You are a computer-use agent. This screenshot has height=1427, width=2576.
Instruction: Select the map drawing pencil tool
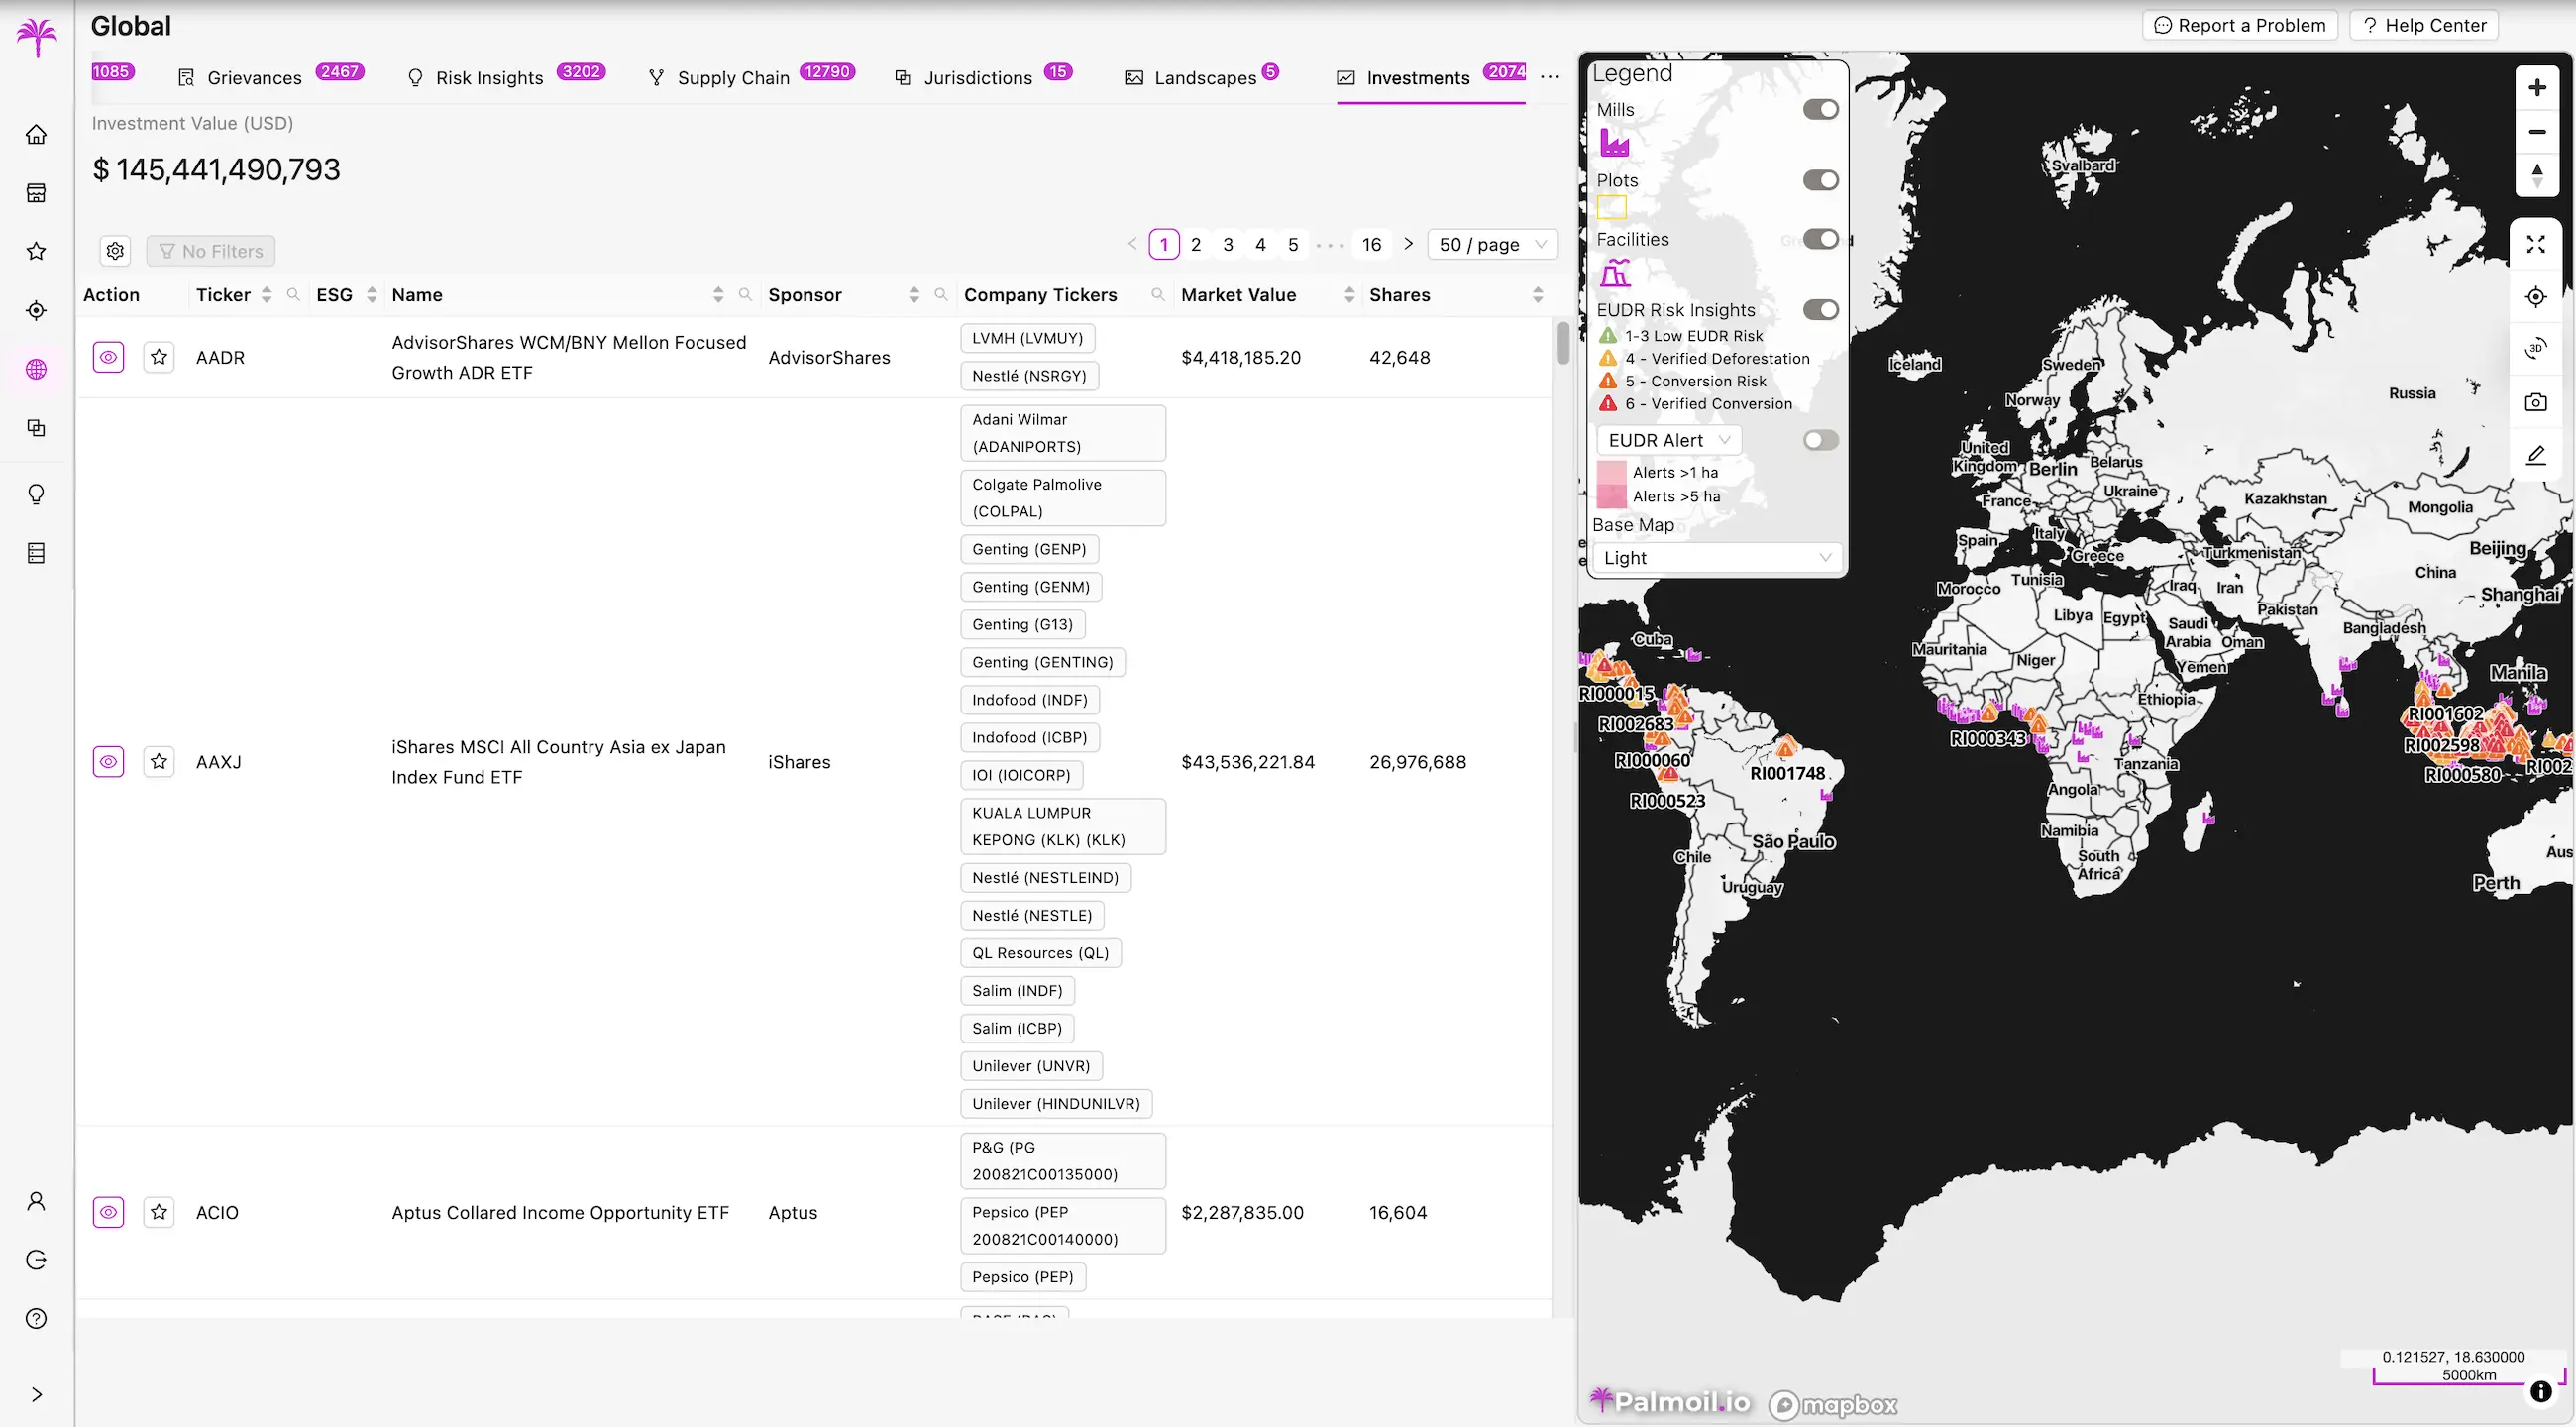2537,455
